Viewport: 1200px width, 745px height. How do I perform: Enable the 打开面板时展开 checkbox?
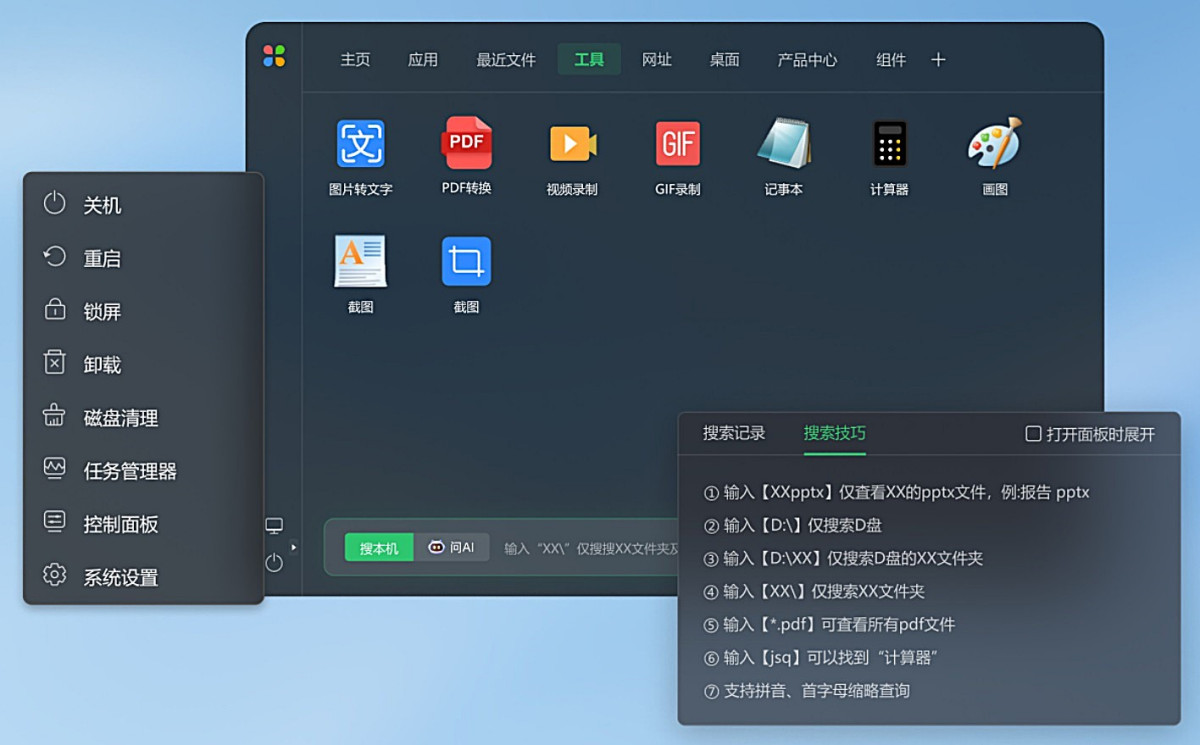1034,434
